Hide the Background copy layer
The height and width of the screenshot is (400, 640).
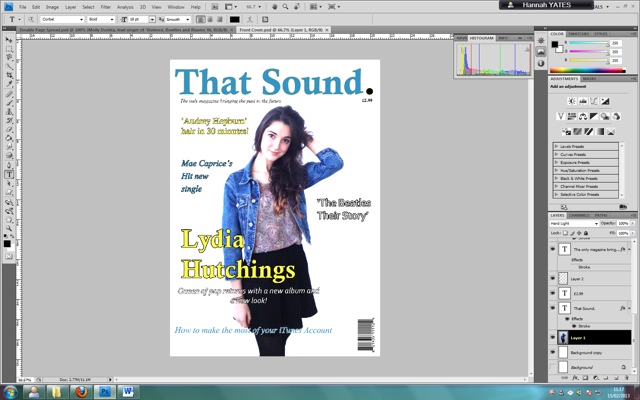(x=553, y=352)
